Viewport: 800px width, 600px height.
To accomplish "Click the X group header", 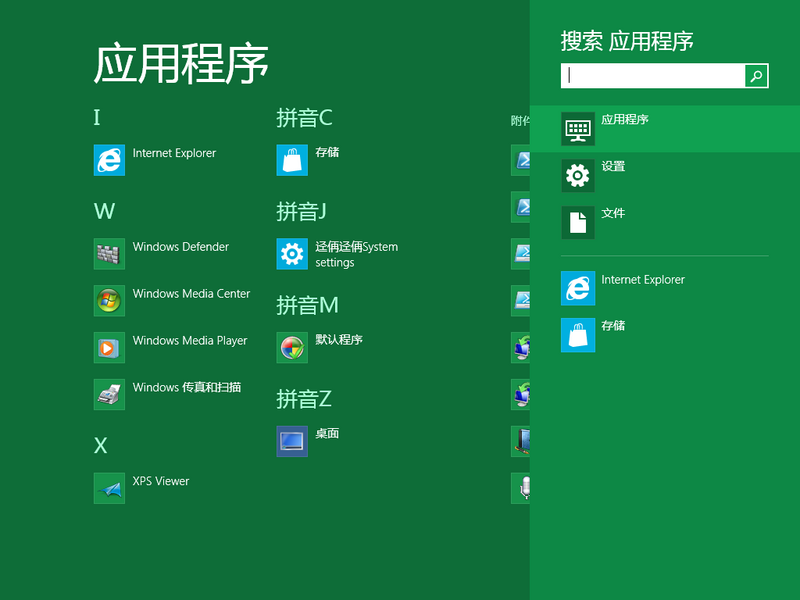I will point(101,446).
